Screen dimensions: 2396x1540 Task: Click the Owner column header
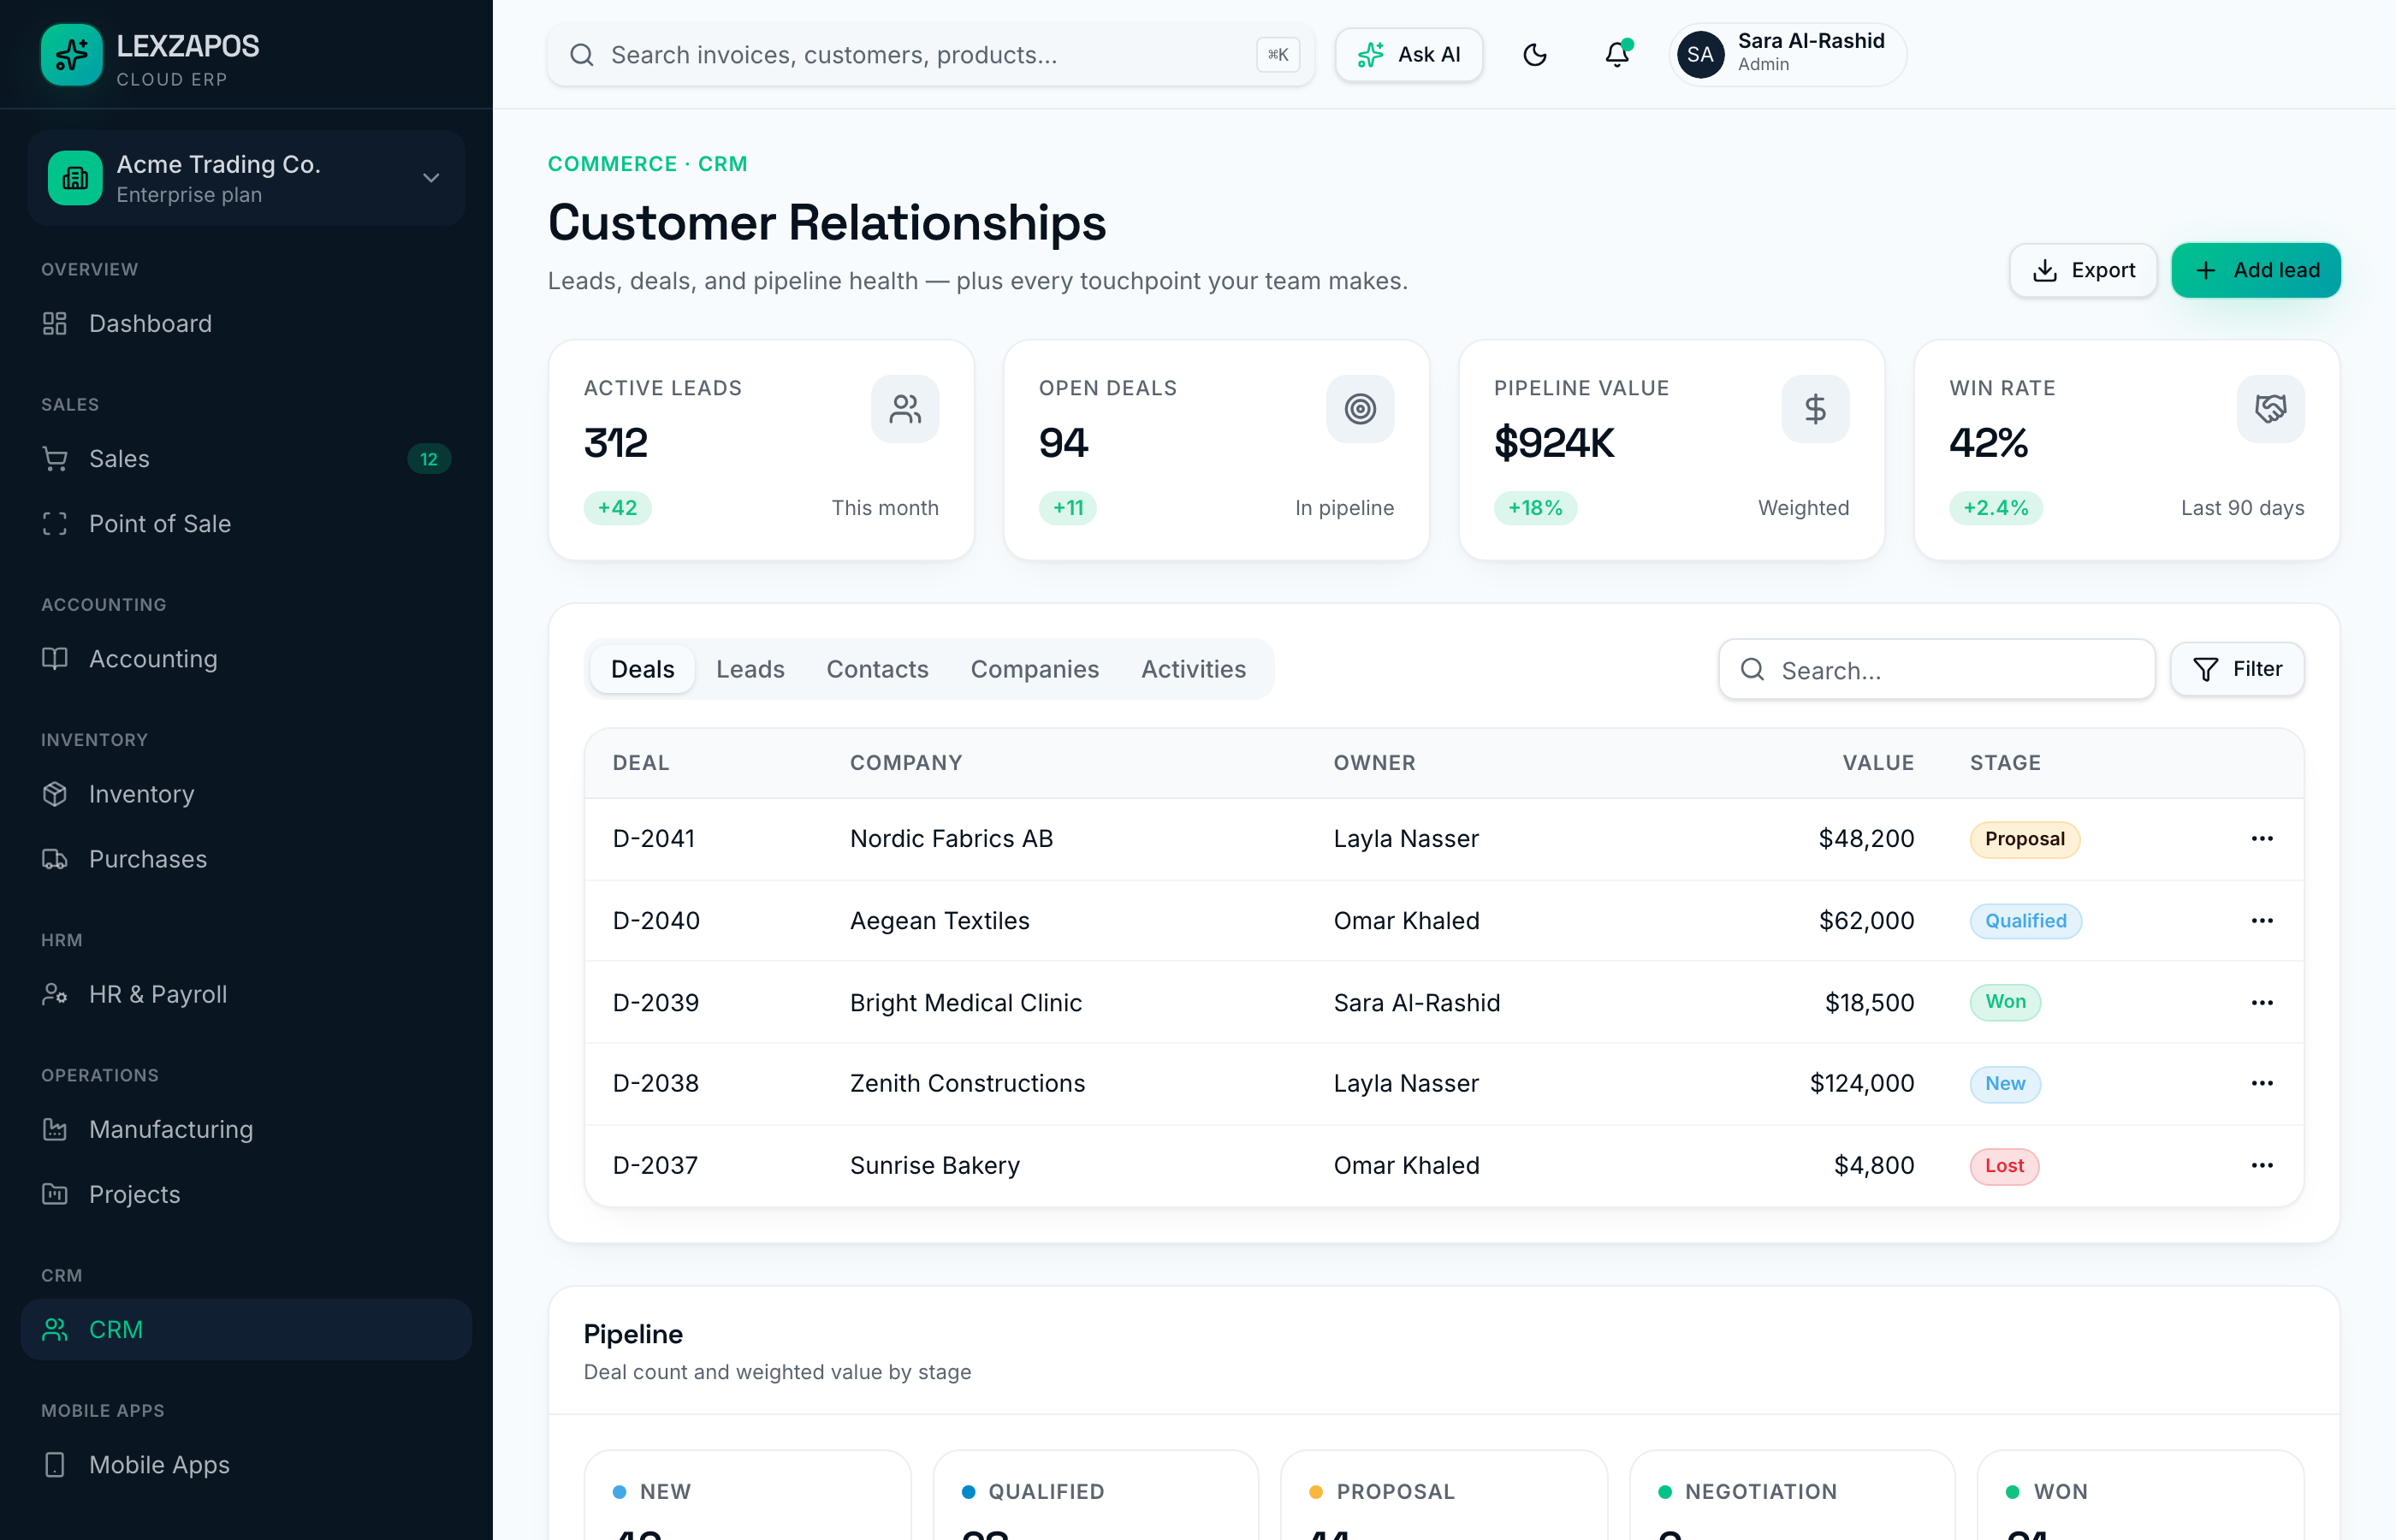[1374, 763]
